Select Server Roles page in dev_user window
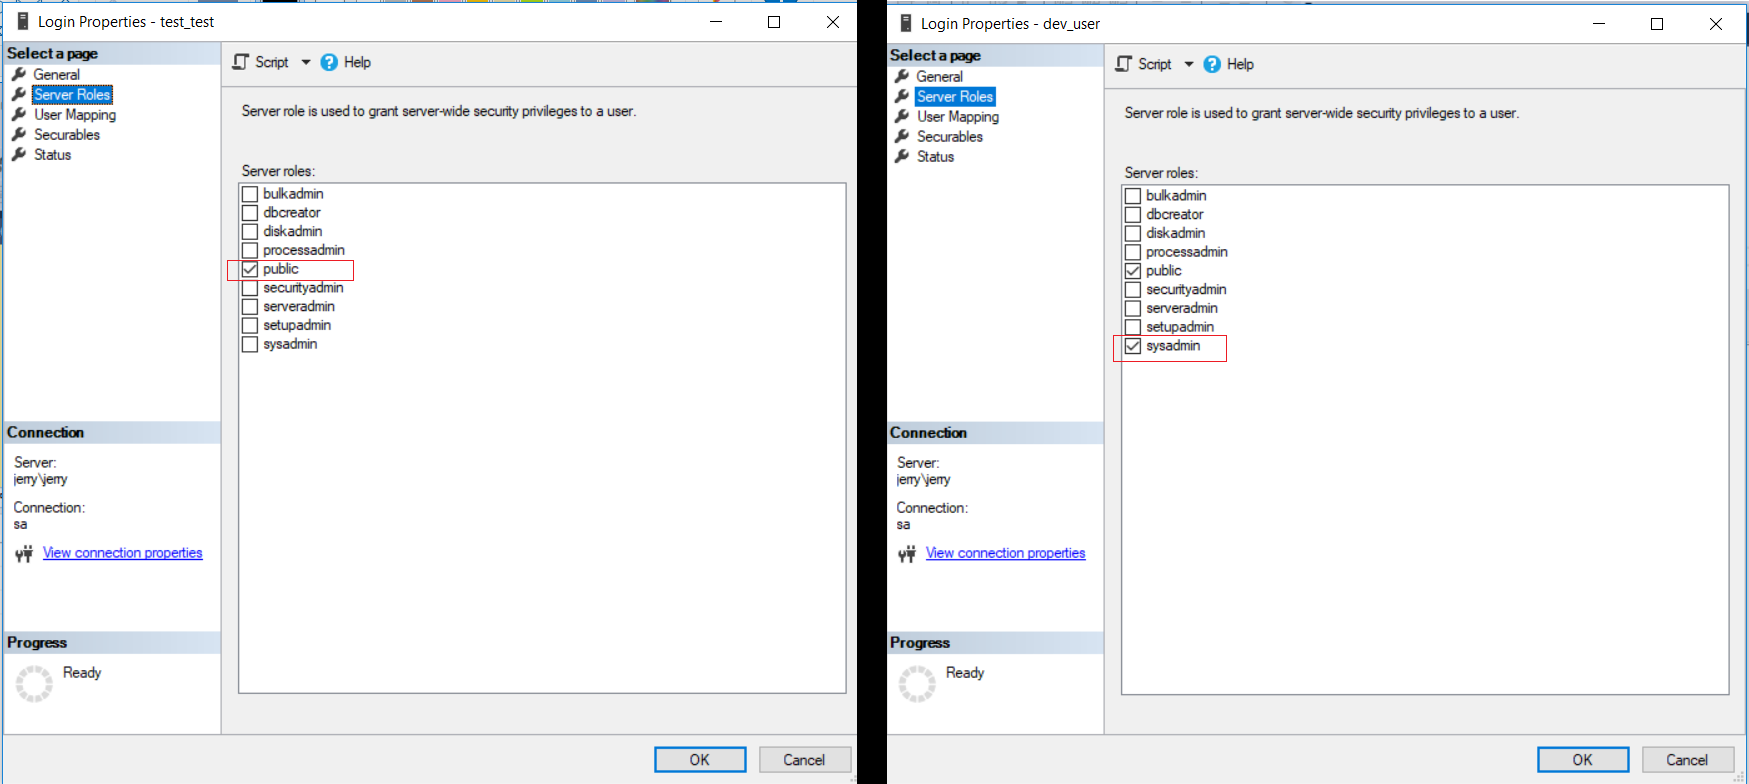The height and width of the screenshot is (784, 1749). [955, 96]
